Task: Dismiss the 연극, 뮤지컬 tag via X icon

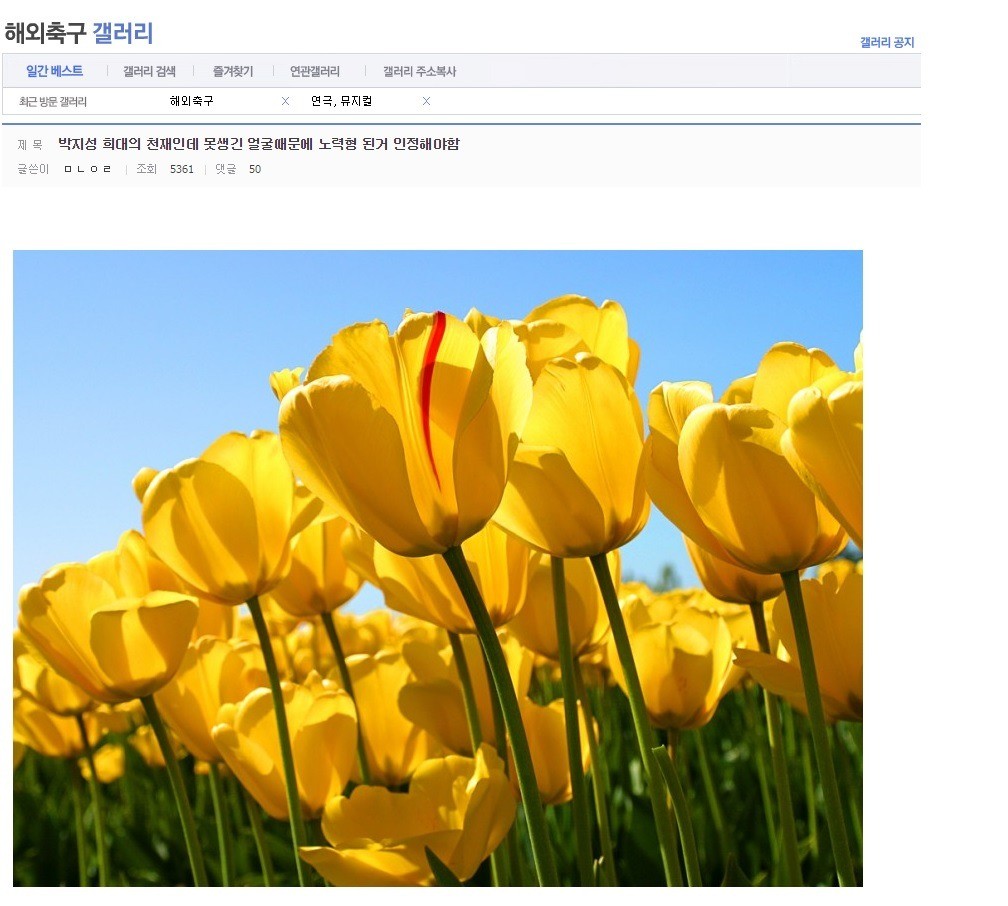Action: [x=425, y=100]
